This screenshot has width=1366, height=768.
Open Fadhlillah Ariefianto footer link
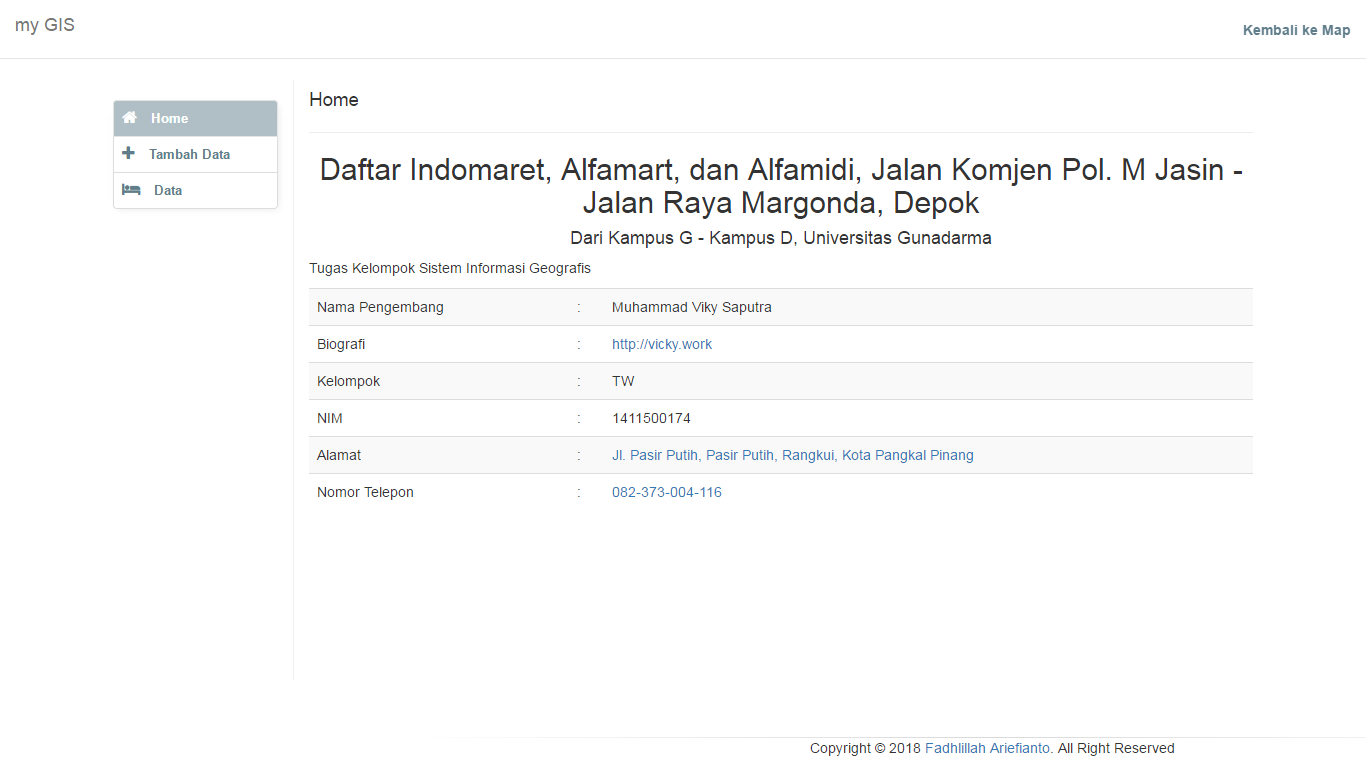[x=988, y=748]
